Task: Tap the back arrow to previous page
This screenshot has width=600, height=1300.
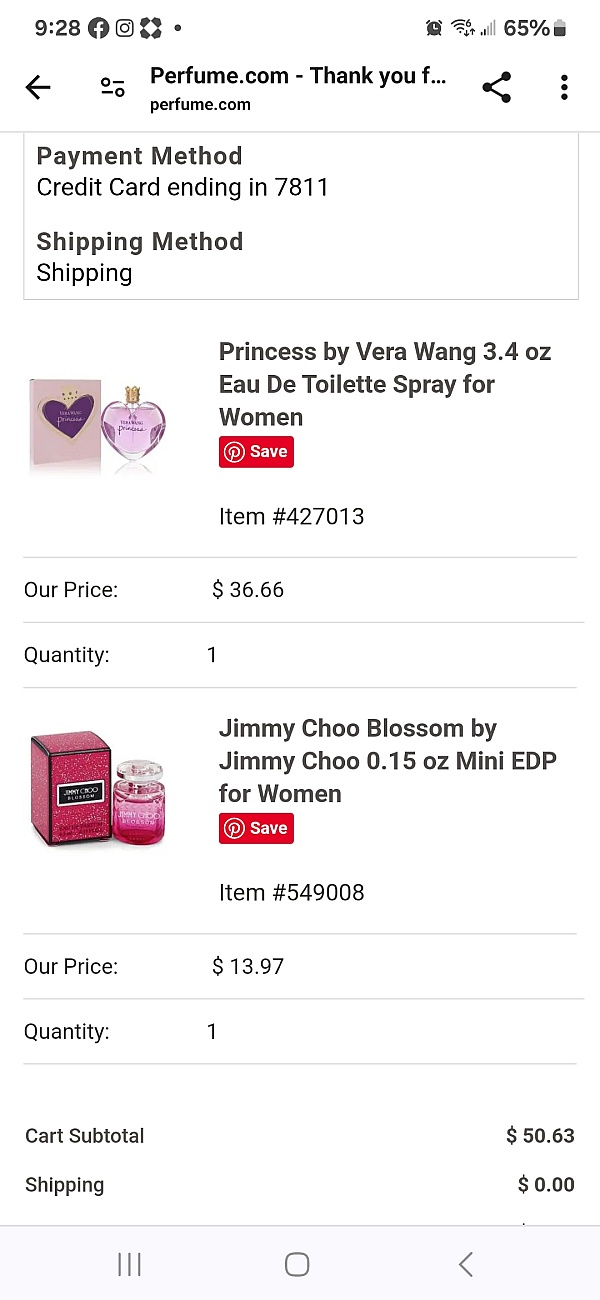Action: click(37, 88)
